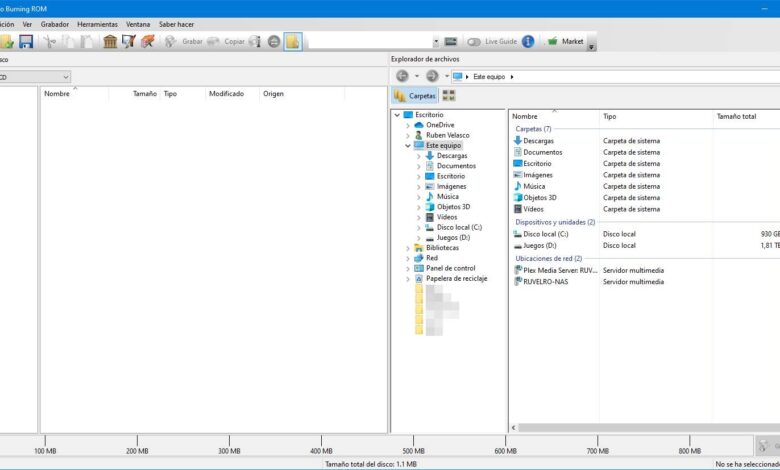Image resolution: width=780 pixels, height=470 pixels.
Task: Save the compilation with the floppy disk icon
Action: (26, 42)
